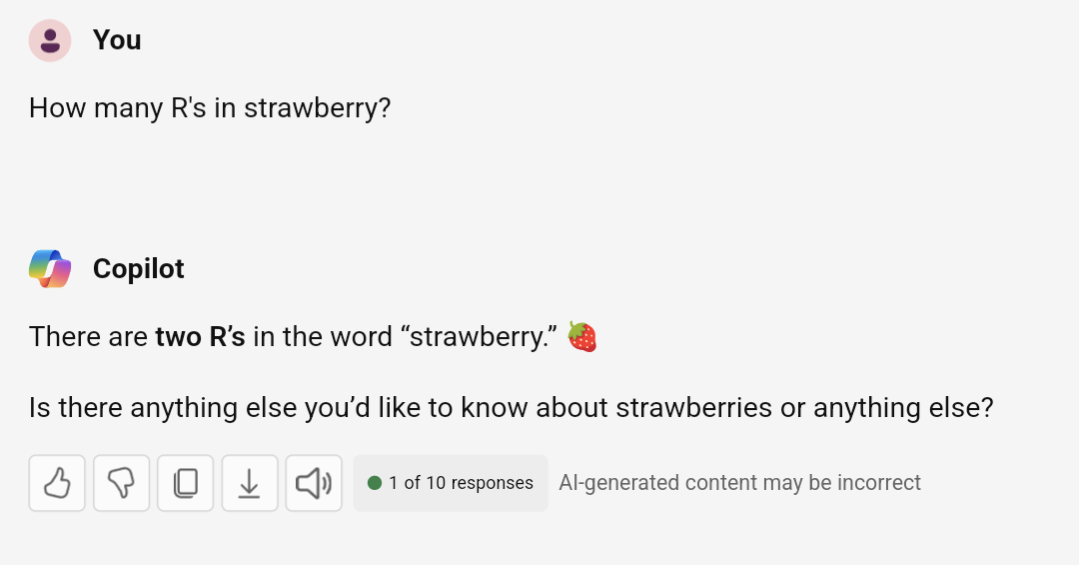Click the AI-generated content disclaimer text

pyautogui.click(x=740, y=483)
